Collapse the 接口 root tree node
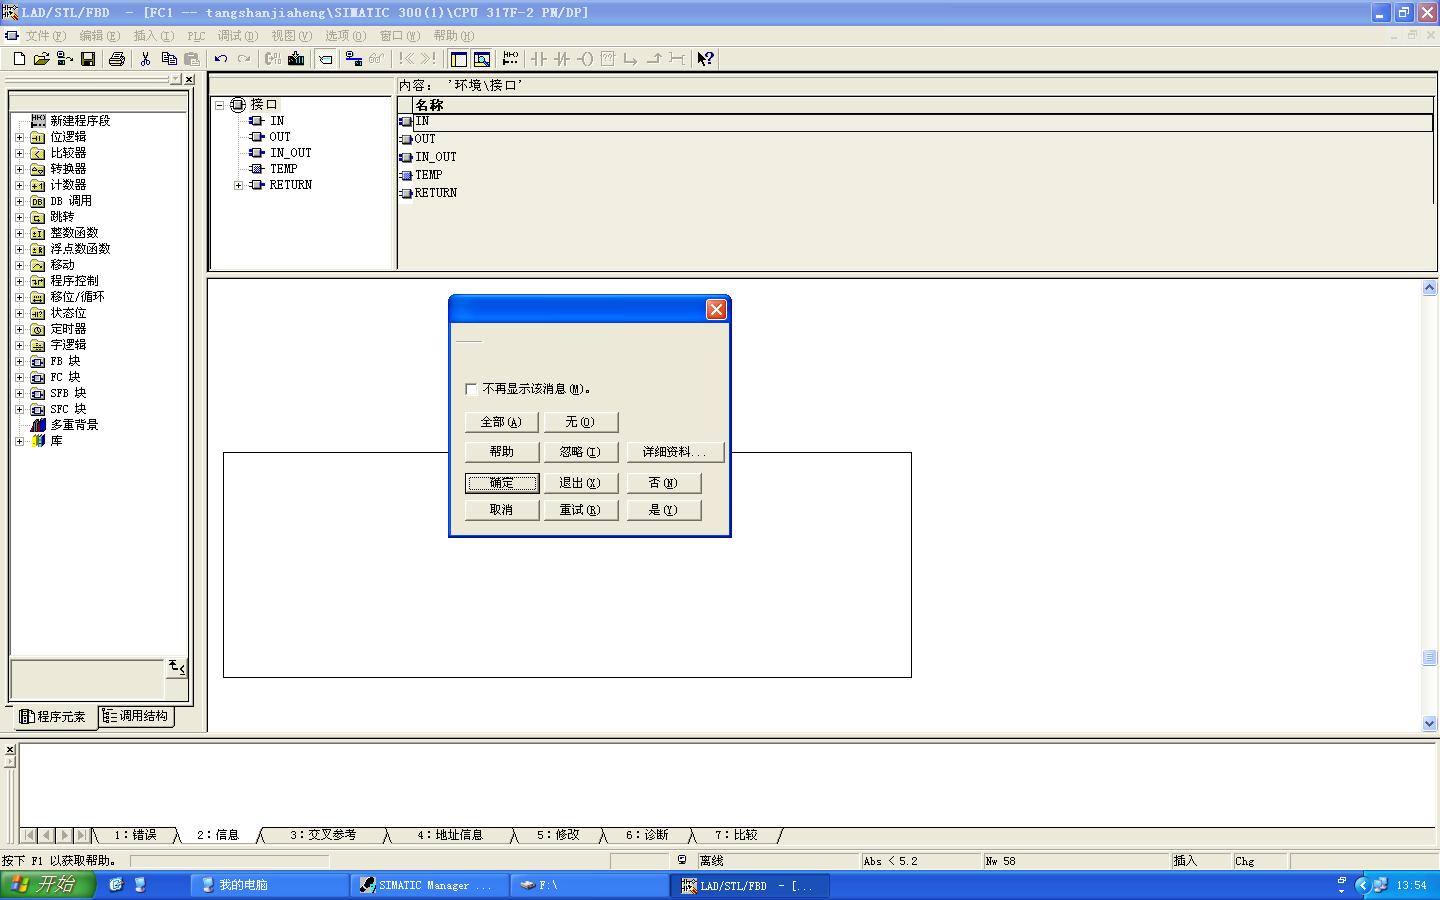Viewport: 1440px width, 900px height. [221, 105]
